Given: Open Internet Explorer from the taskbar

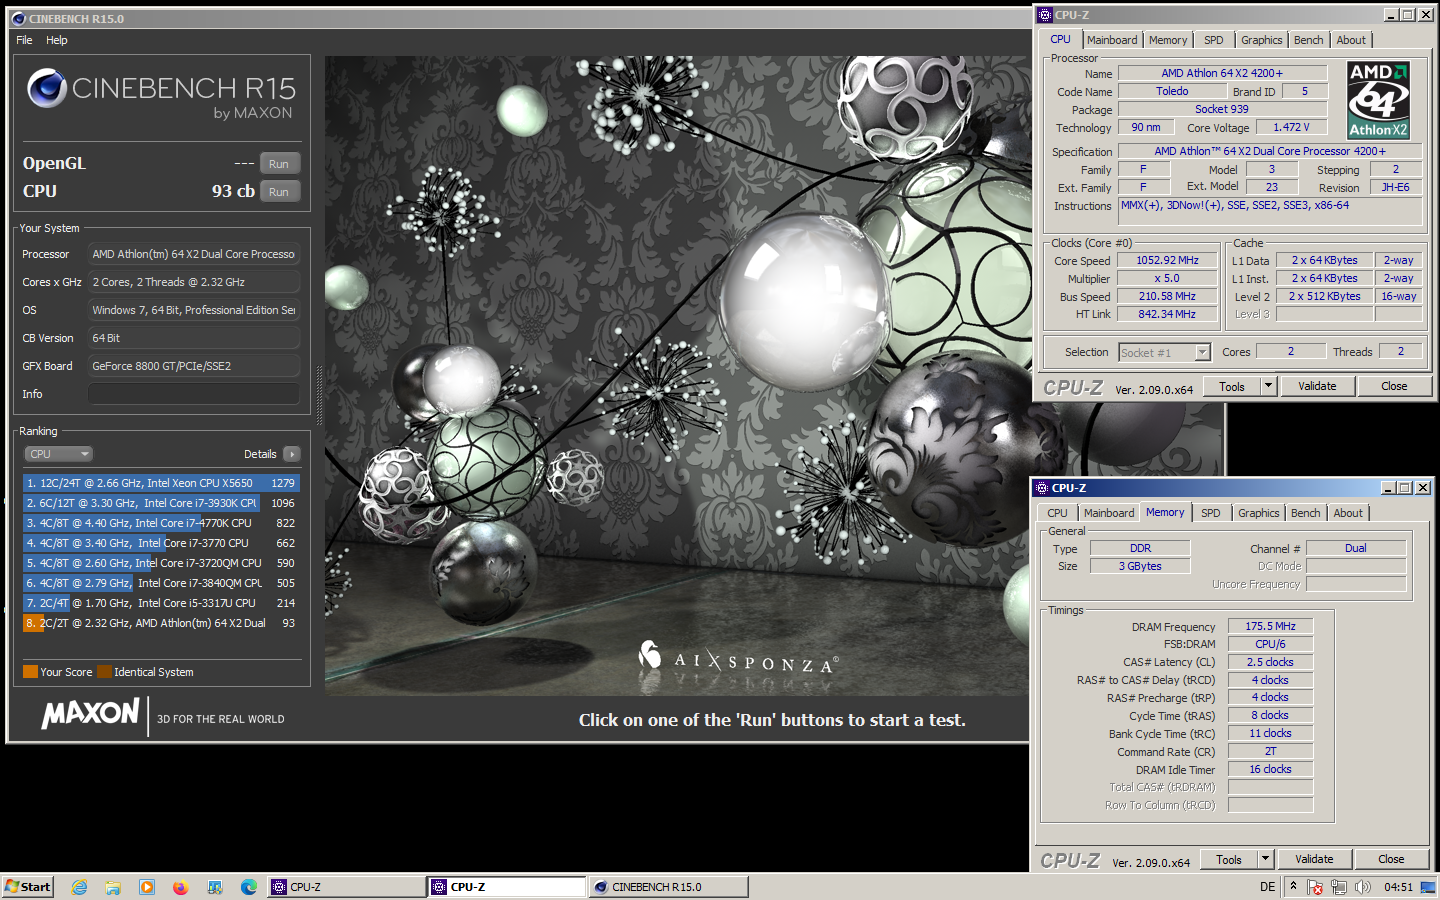Looking at the screenshot, I should click(80, 887).
